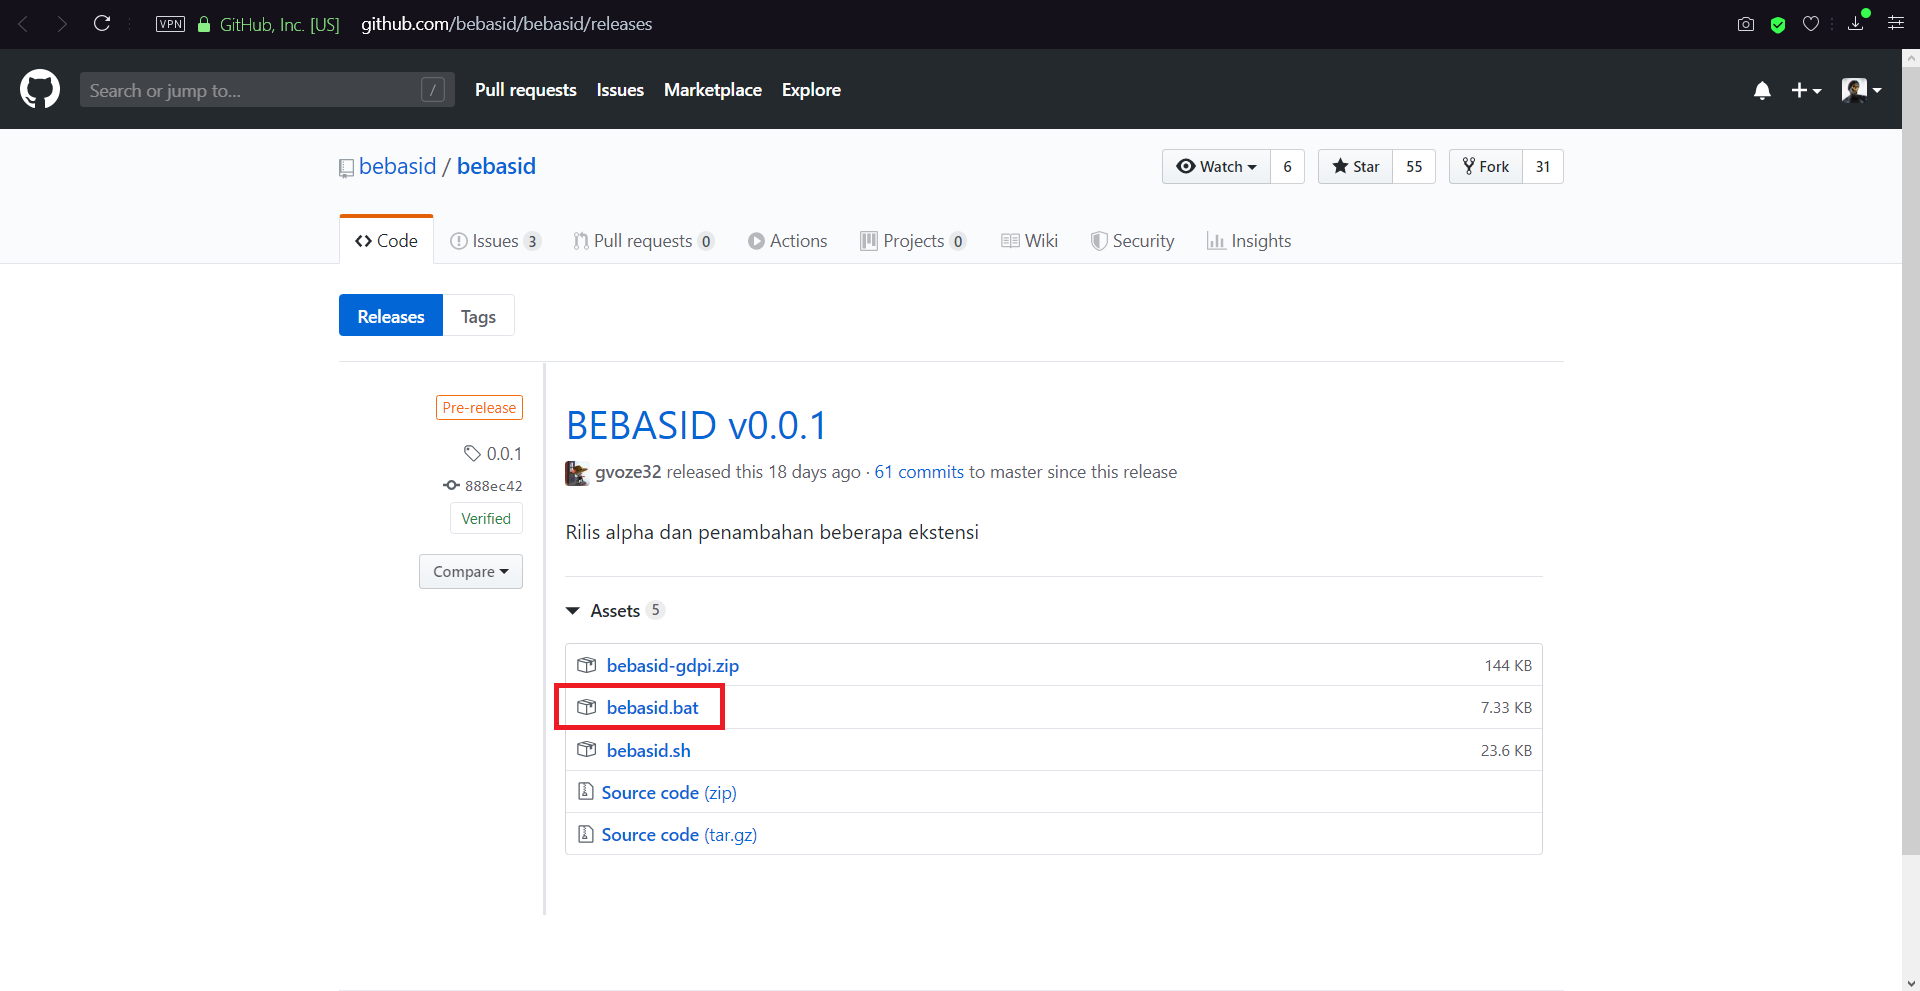Click the browser forward arrow
This screenshot has height=991, width=1920.
62,24
